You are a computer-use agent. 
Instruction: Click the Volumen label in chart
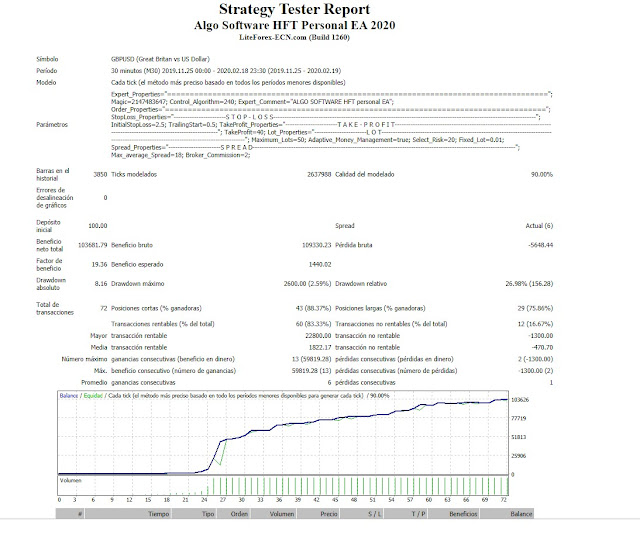(x=70, y=480)
